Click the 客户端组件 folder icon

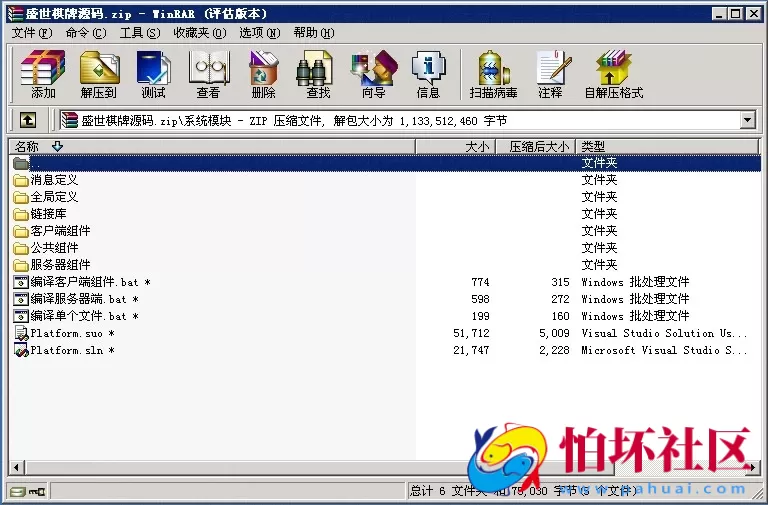click(x=21, y=231)
